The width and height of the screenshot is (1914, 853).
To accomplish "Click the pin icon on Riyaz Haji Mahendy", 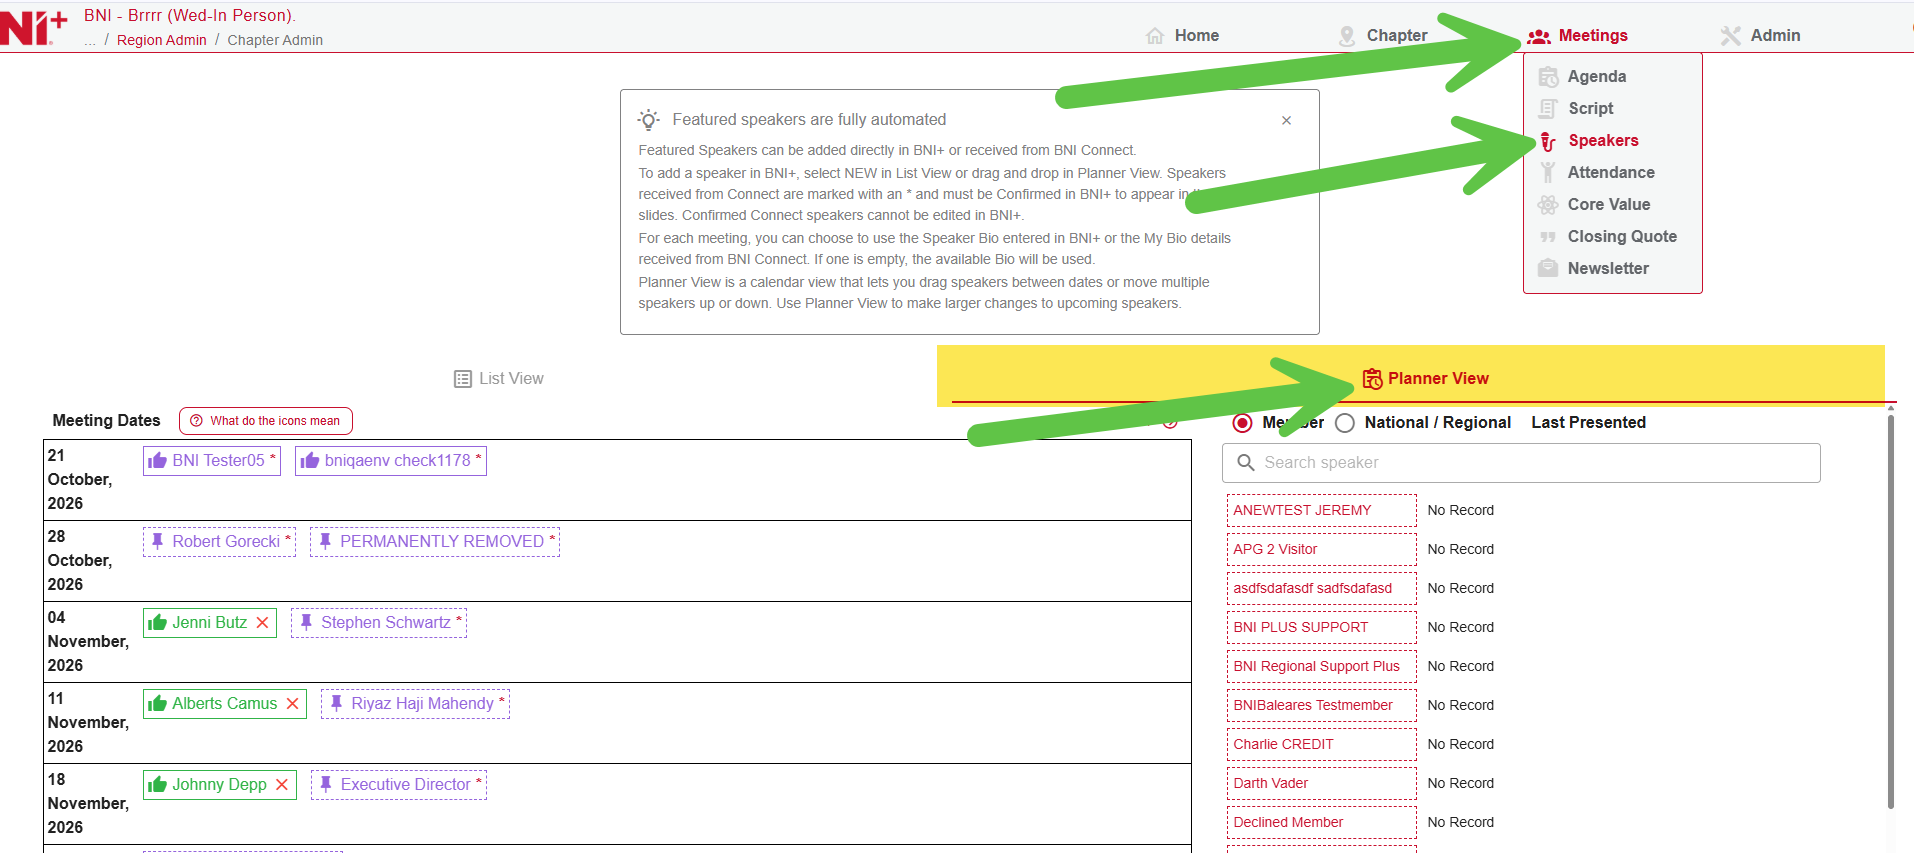I will point(336,703).
